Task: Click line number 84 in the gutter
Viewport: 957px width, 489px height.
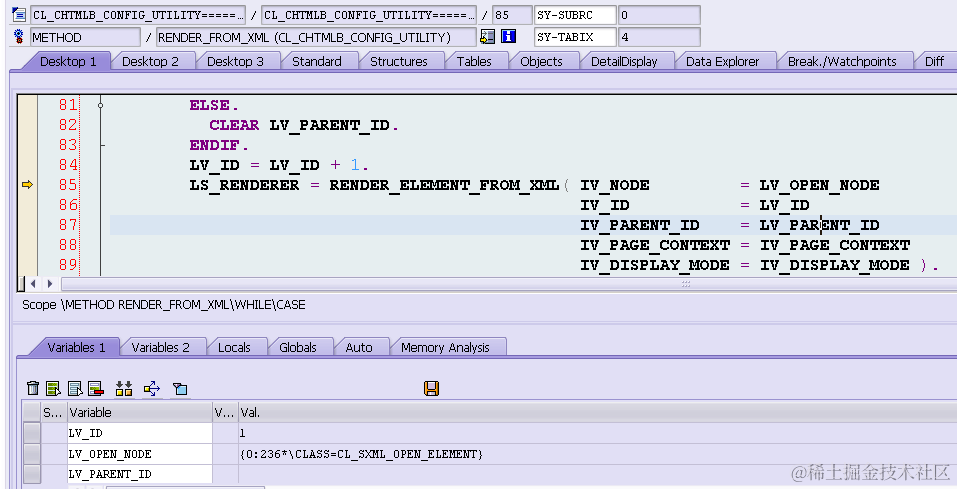Action: point(68,165)
